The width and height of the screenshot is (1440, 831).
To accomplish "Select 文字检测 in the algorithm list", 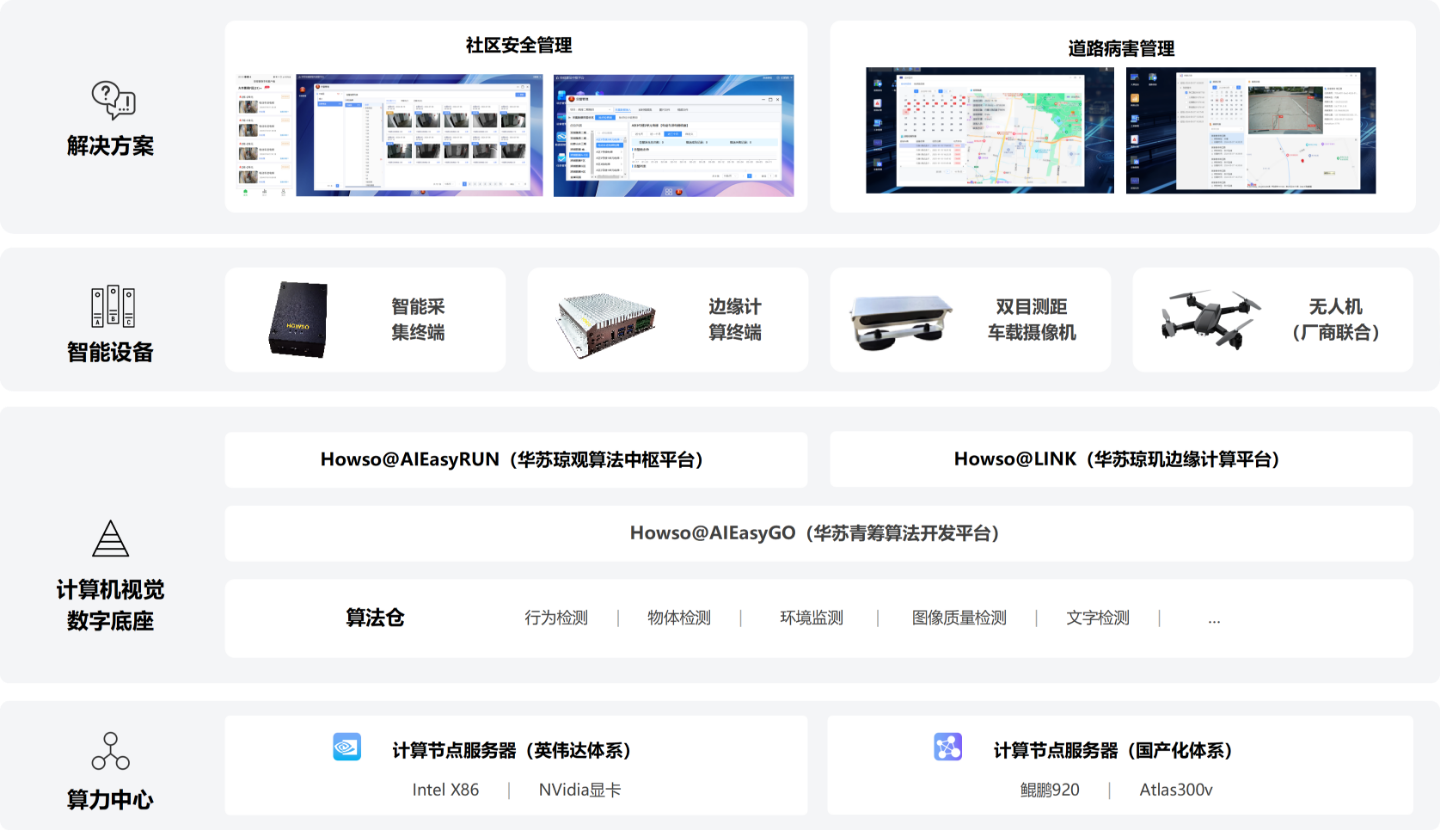I will (x=1098, y=618).
